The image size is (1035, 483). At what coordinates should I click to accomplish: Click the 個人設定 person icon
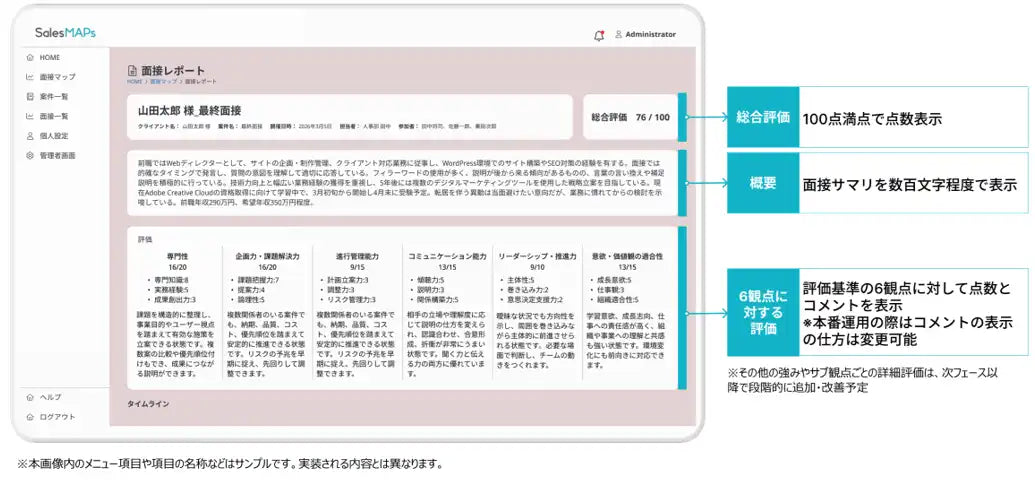pos(30,136)
